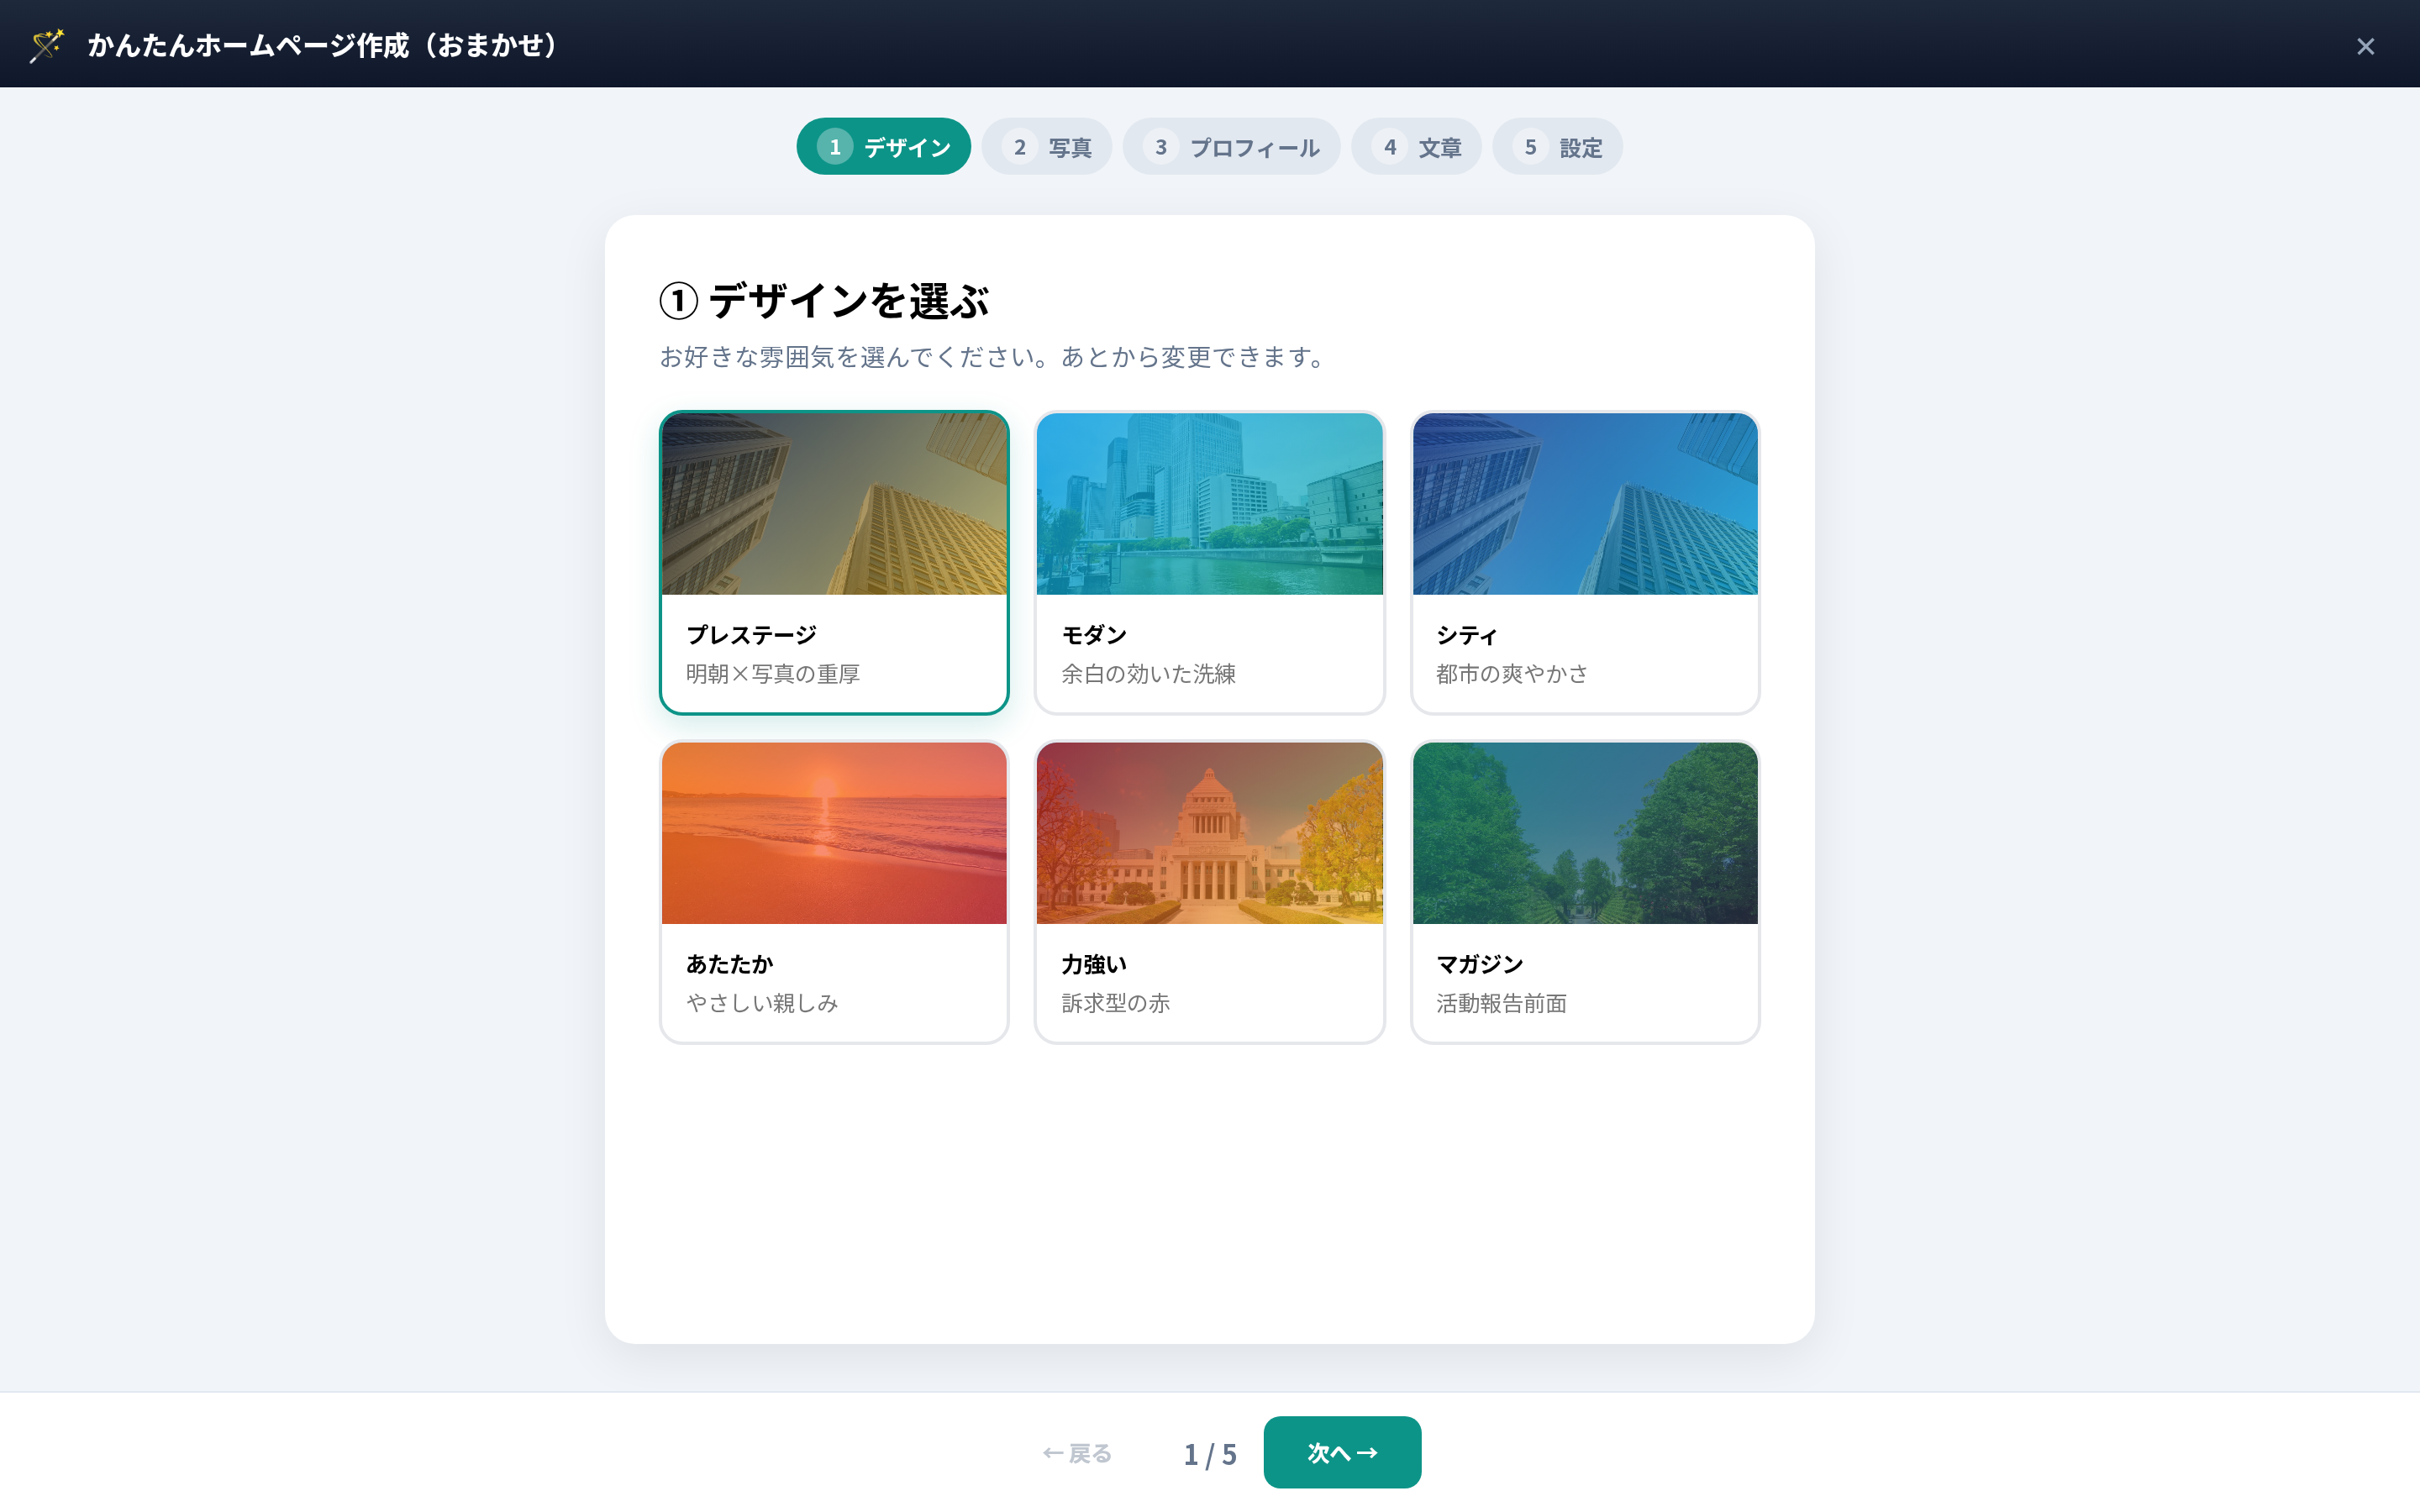
Task: Open step 1 デザイン tab
Action: coord(883,147)
